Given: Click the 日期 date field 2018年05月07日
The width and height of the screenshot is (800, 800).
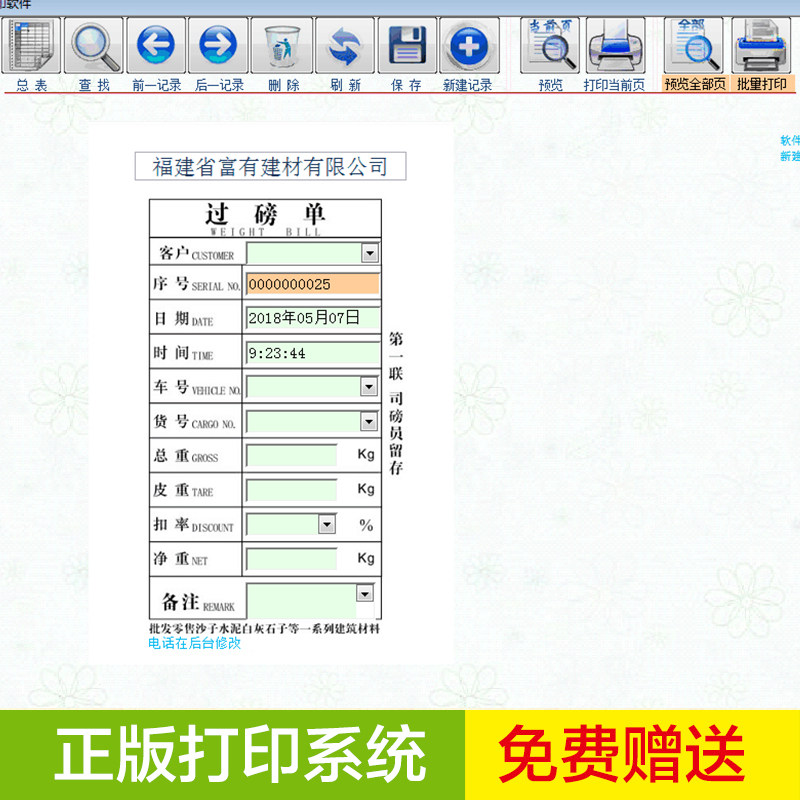Looking at the screenshot, I should click(x=313, y=318).
